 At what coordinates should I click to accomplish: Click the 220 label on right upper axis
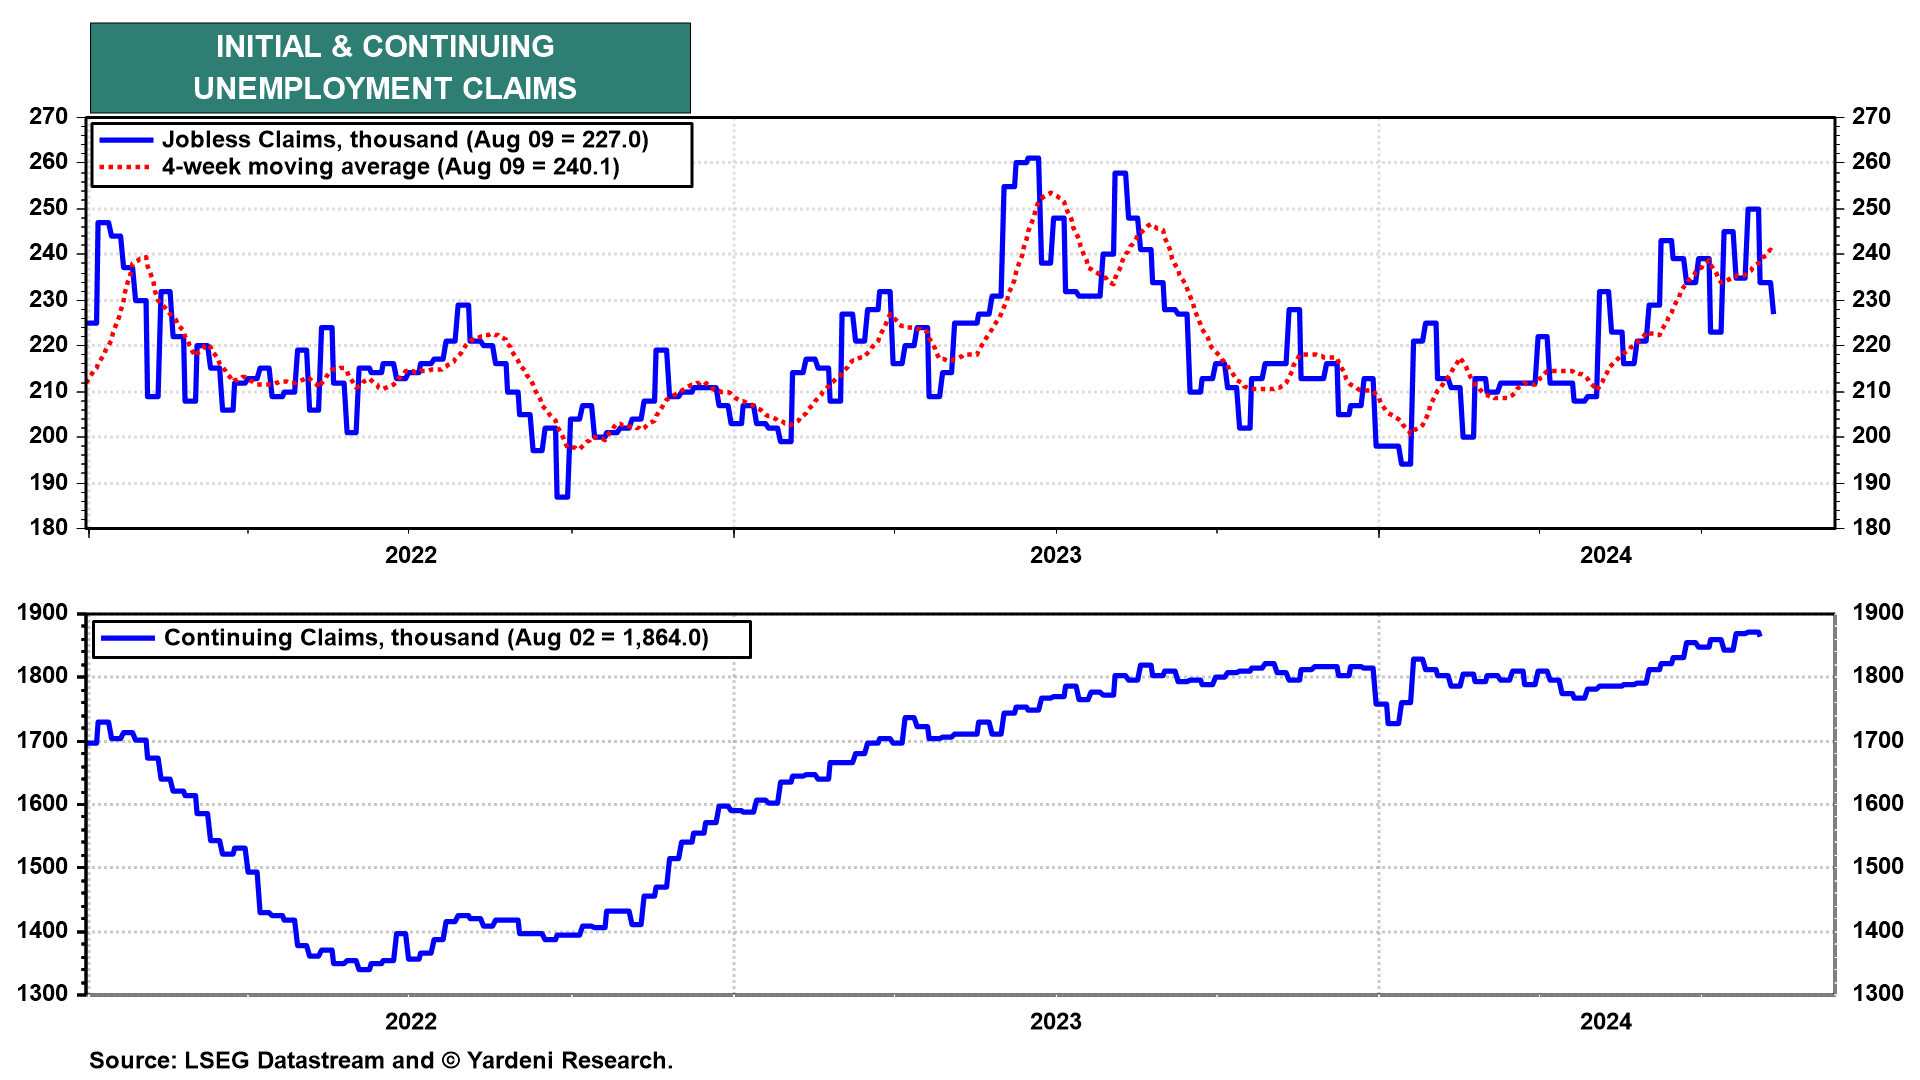tap(1871, 344)
